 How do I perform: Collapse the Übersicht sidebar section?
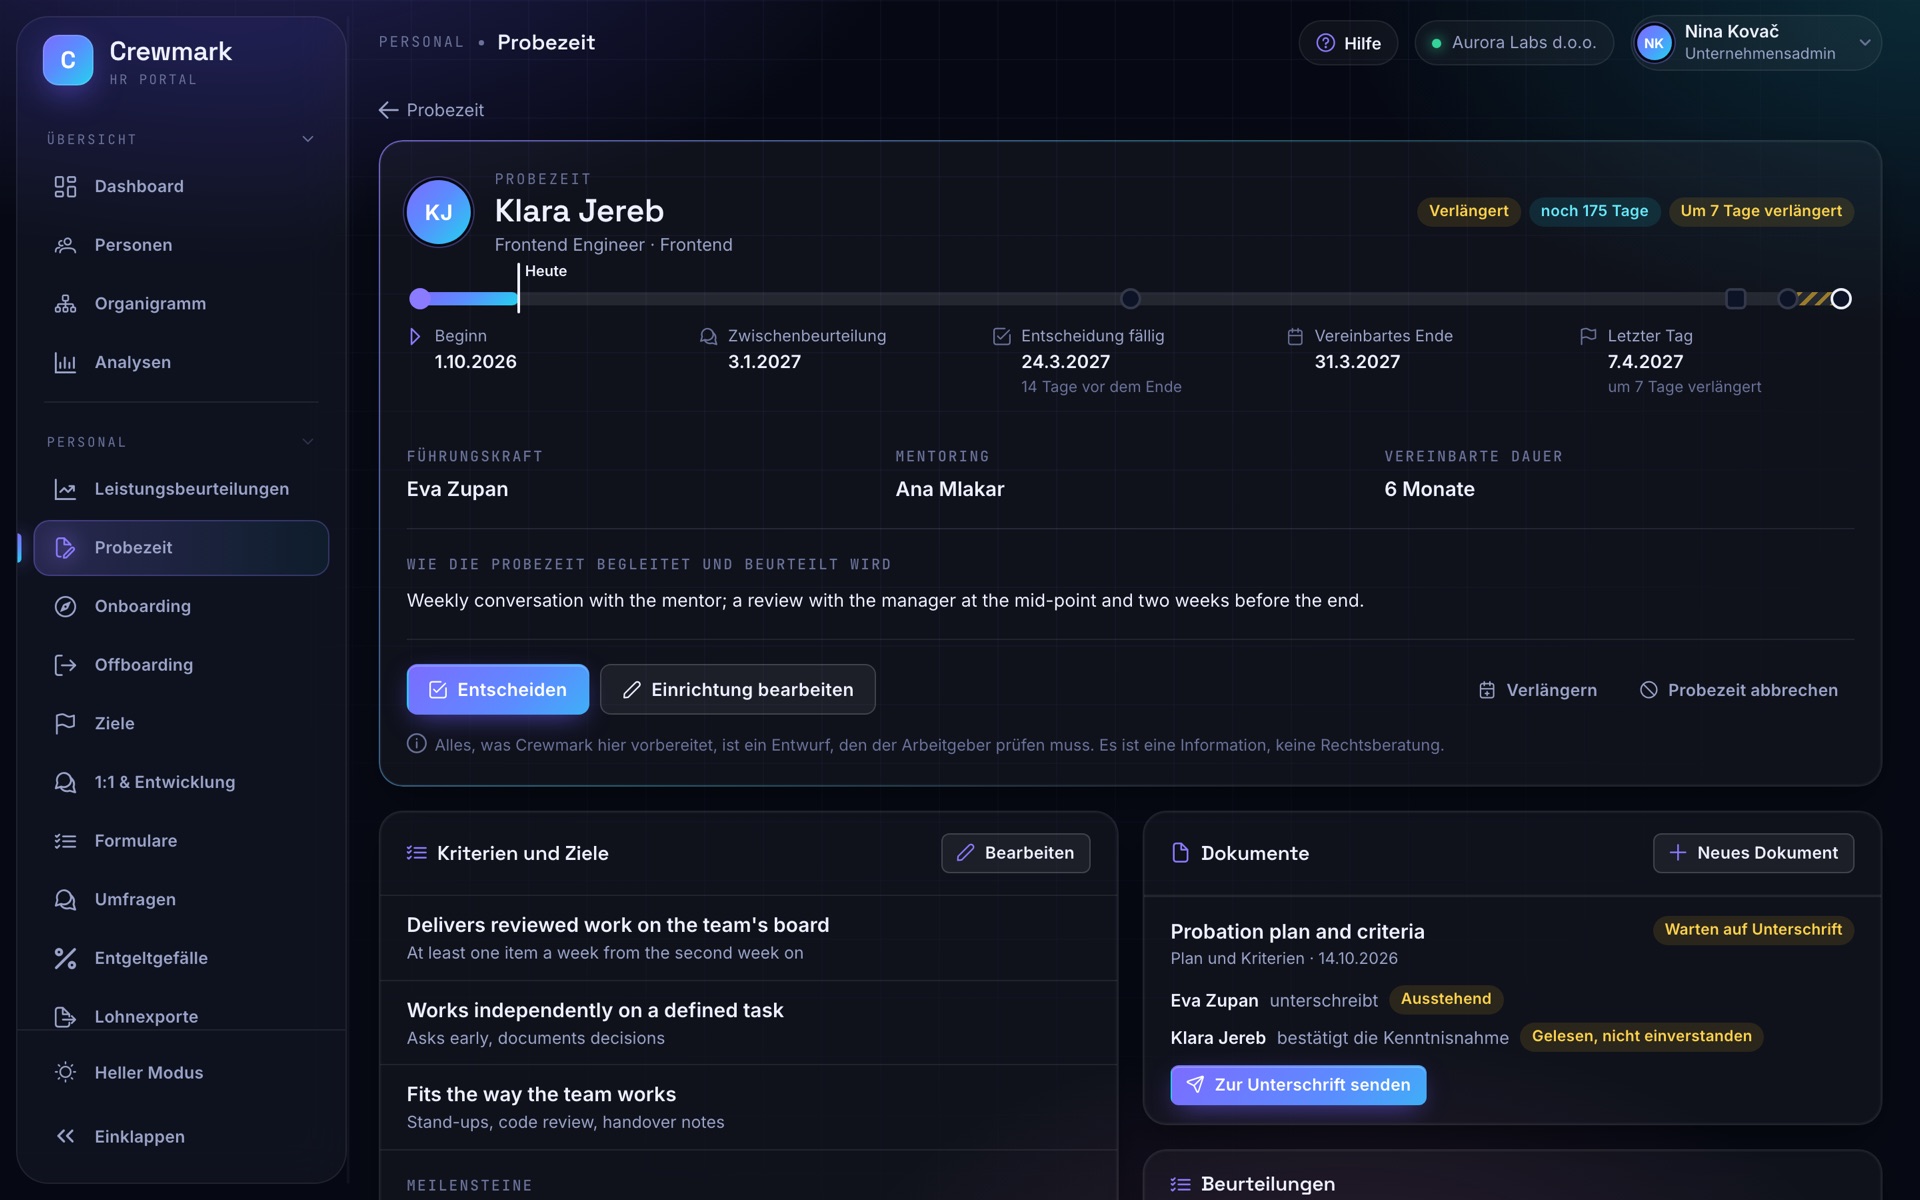[x=308, y=139]
